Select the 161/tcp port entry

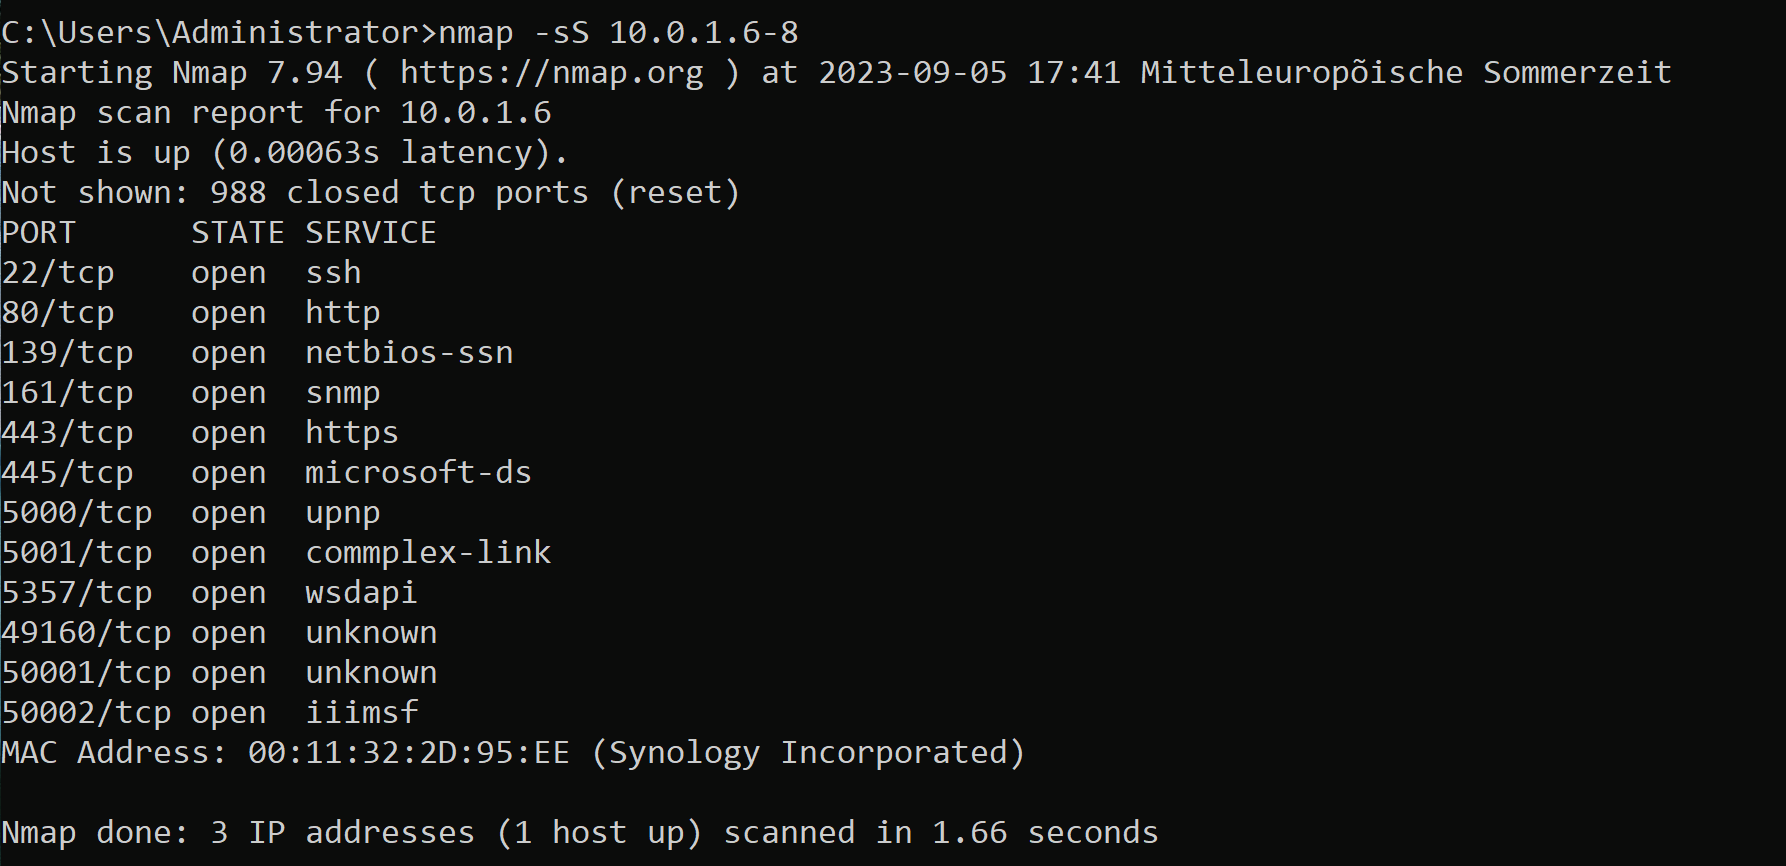pos(67,393)
